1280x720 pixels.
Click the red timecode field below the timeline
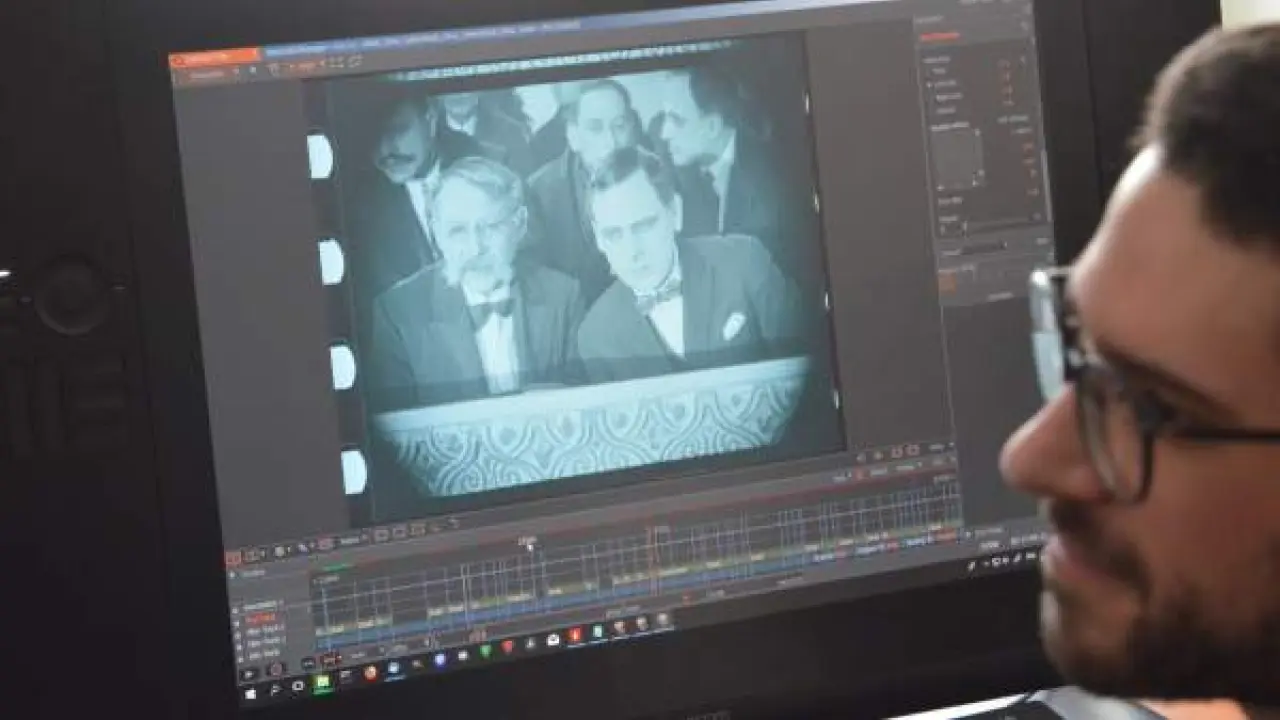point(330,659)
